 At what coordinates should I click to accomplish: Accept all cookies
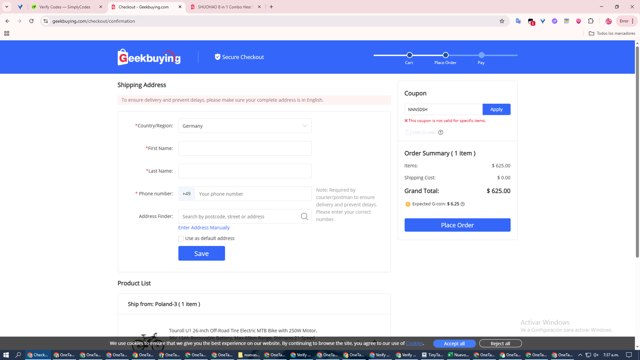click(x=454, y=344)
